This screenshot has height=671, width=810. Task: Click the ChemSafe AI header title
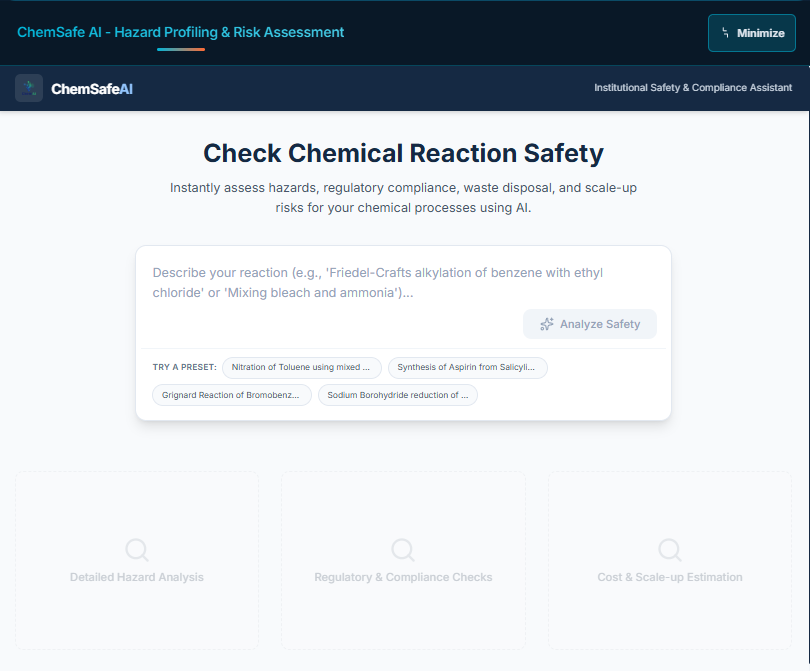pos(179,32)
